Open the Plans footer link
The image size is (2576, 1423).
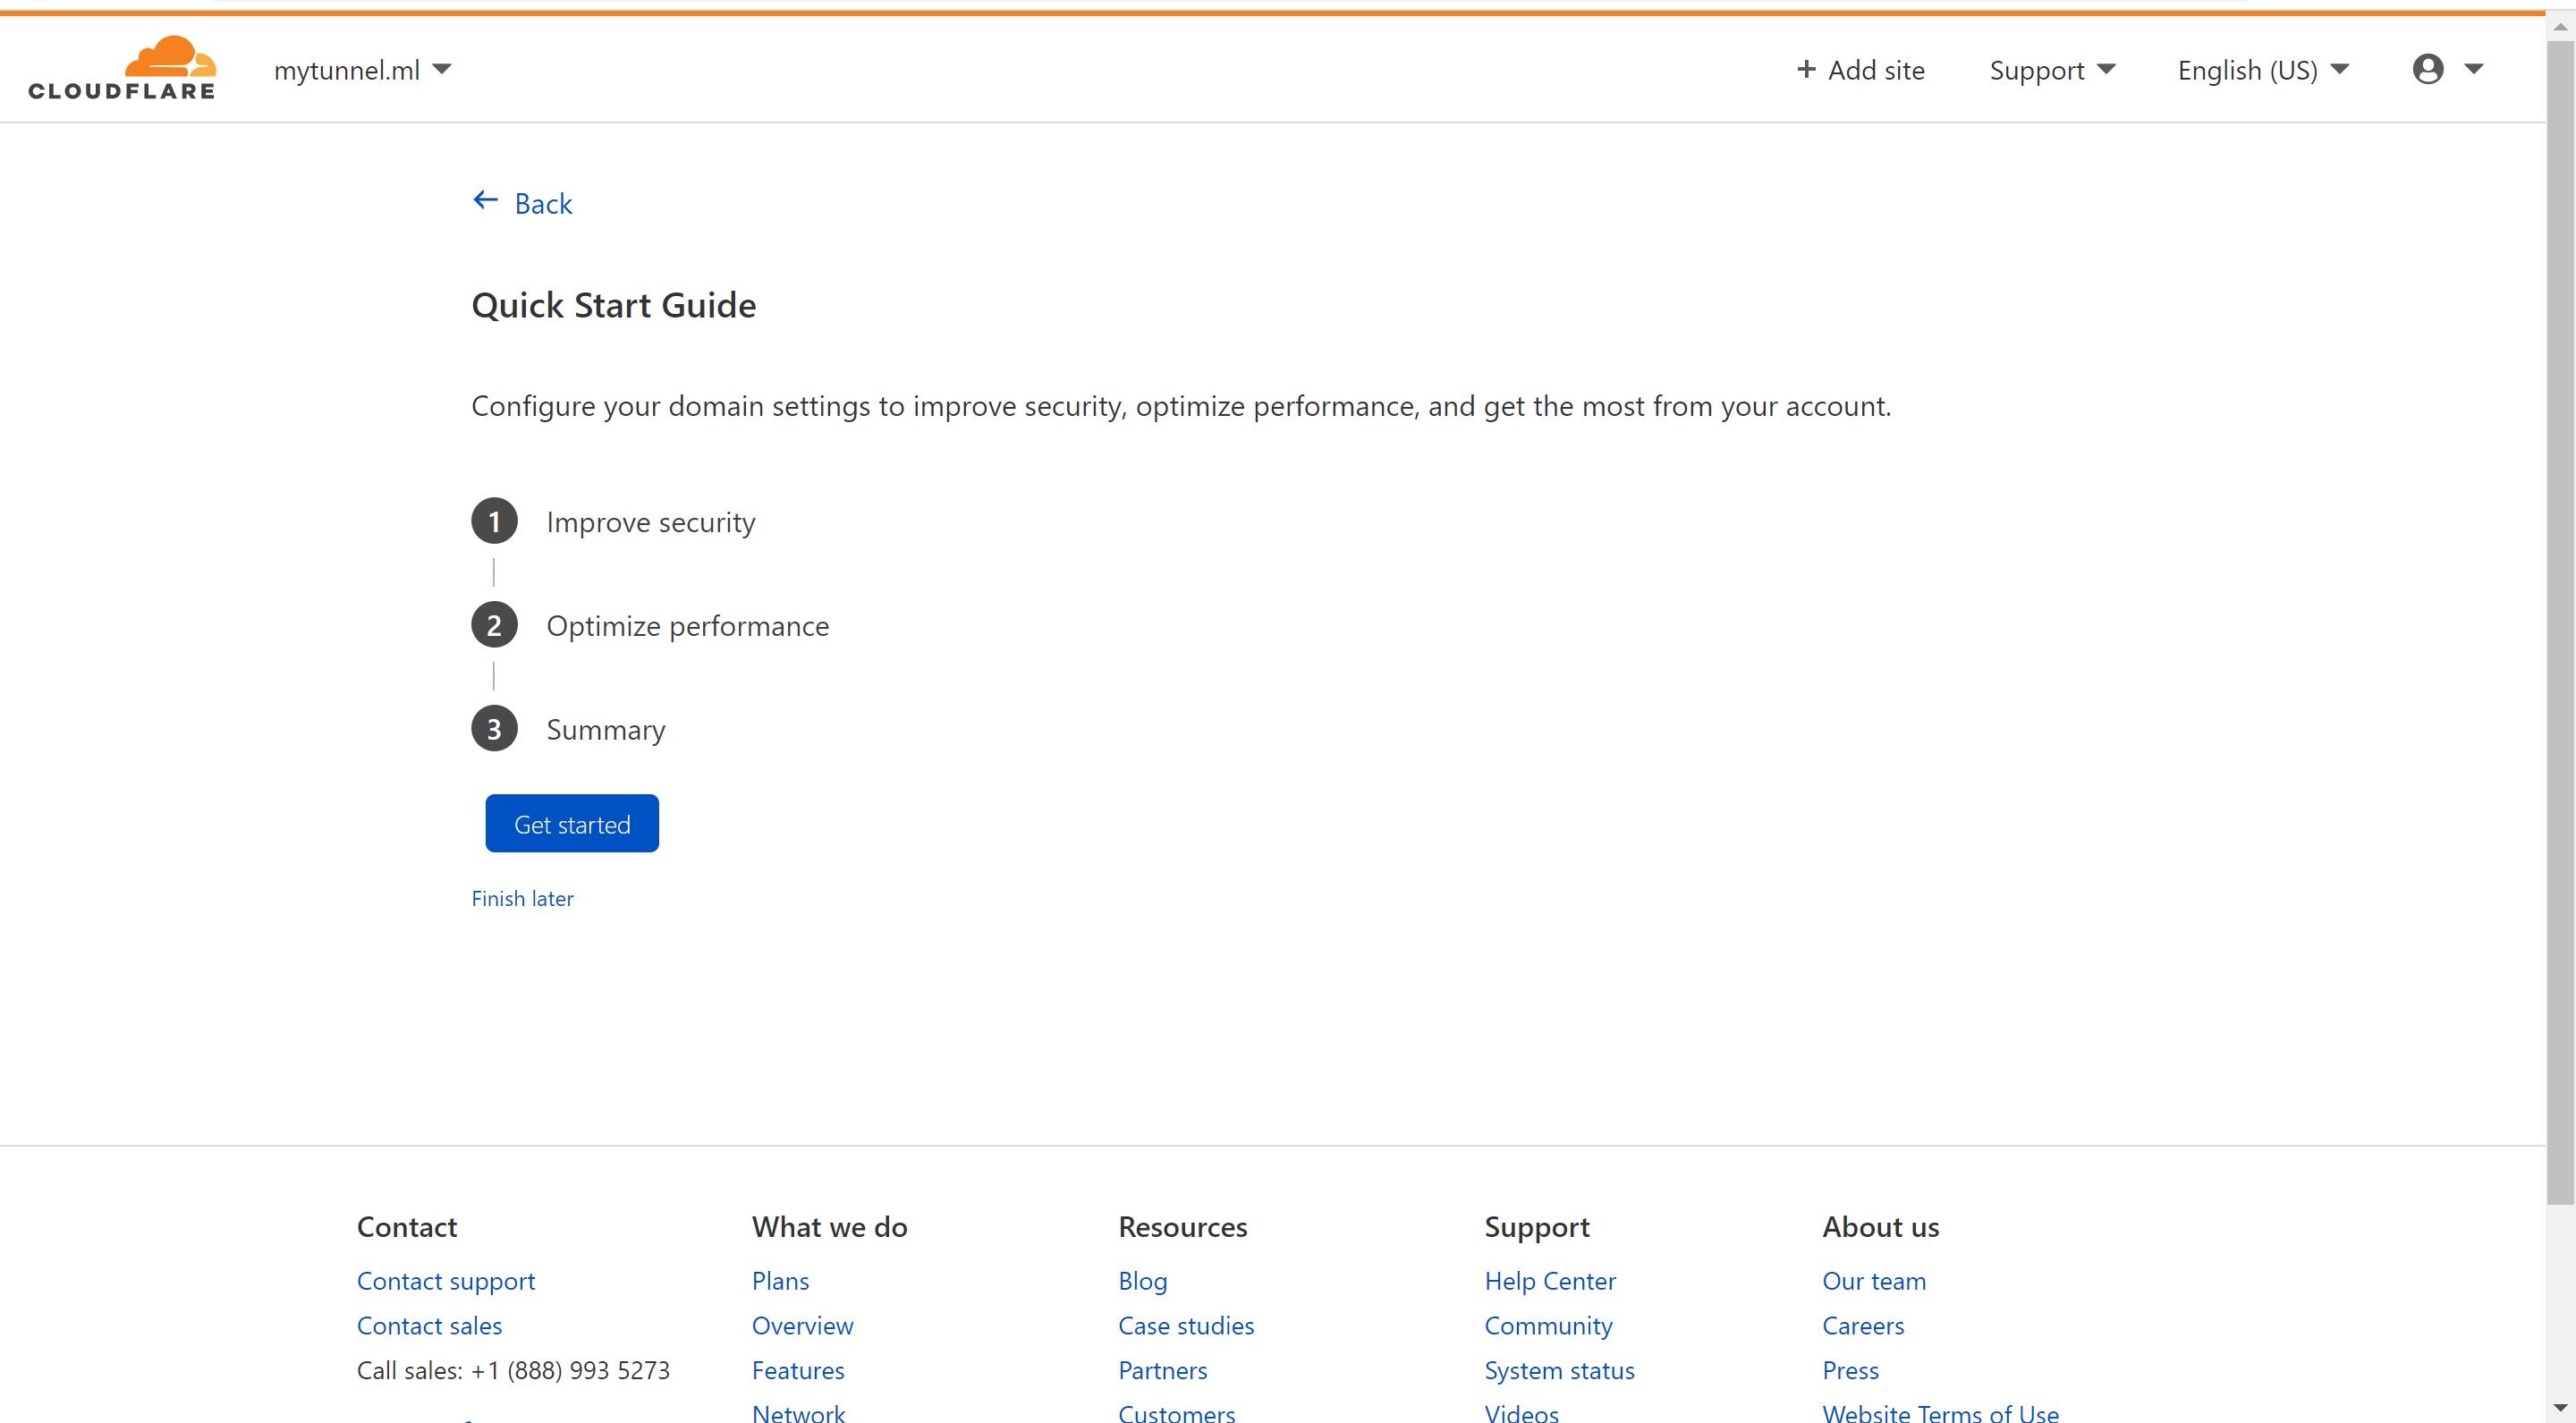point(780,1281)
